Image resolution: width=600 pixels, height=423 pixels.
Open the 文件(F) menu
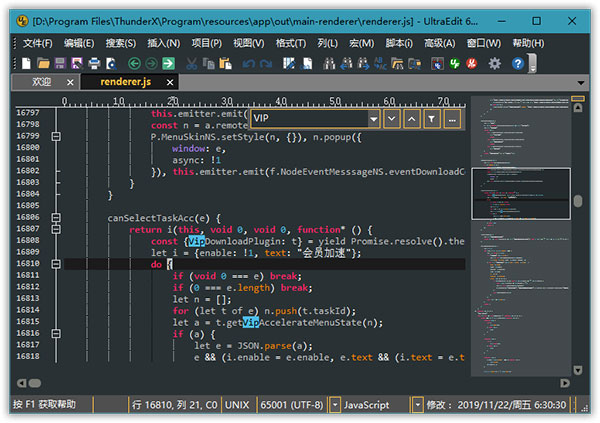(x=37, y=43)
